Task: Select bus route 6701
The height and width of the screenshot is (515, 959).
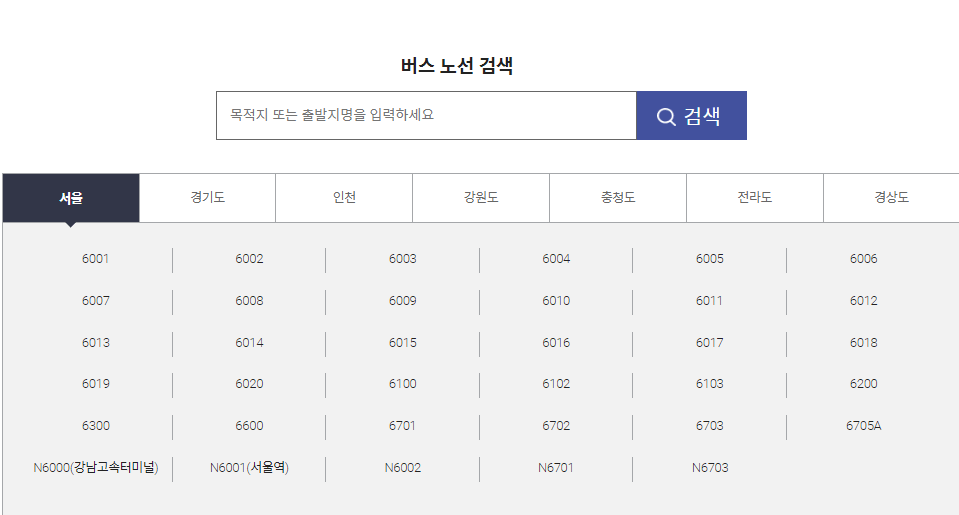Action: 402,426
